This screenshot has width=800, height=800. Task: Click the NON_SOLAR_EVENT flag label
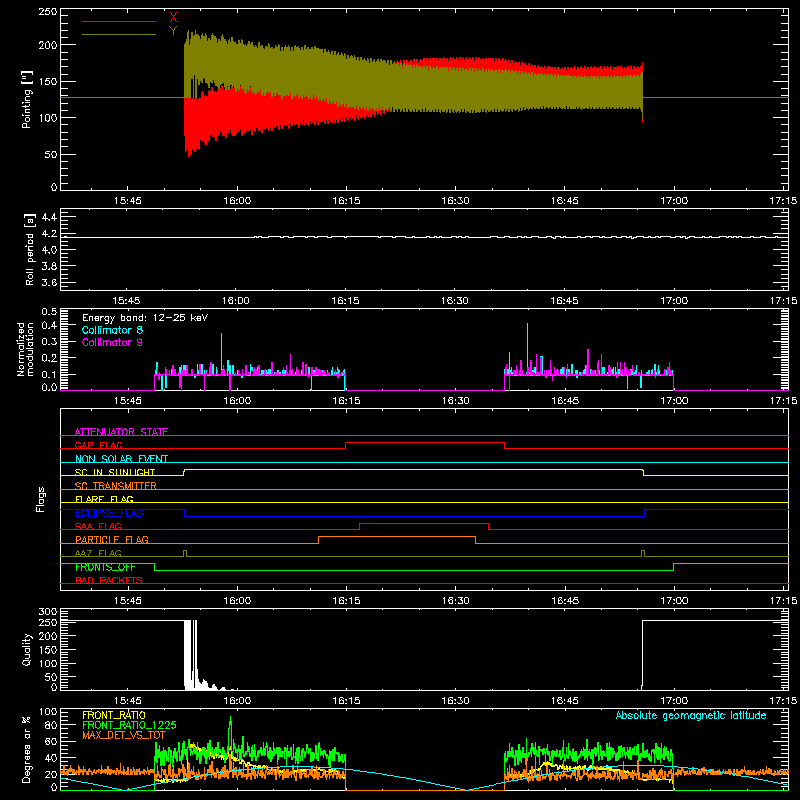pos(121,459)
